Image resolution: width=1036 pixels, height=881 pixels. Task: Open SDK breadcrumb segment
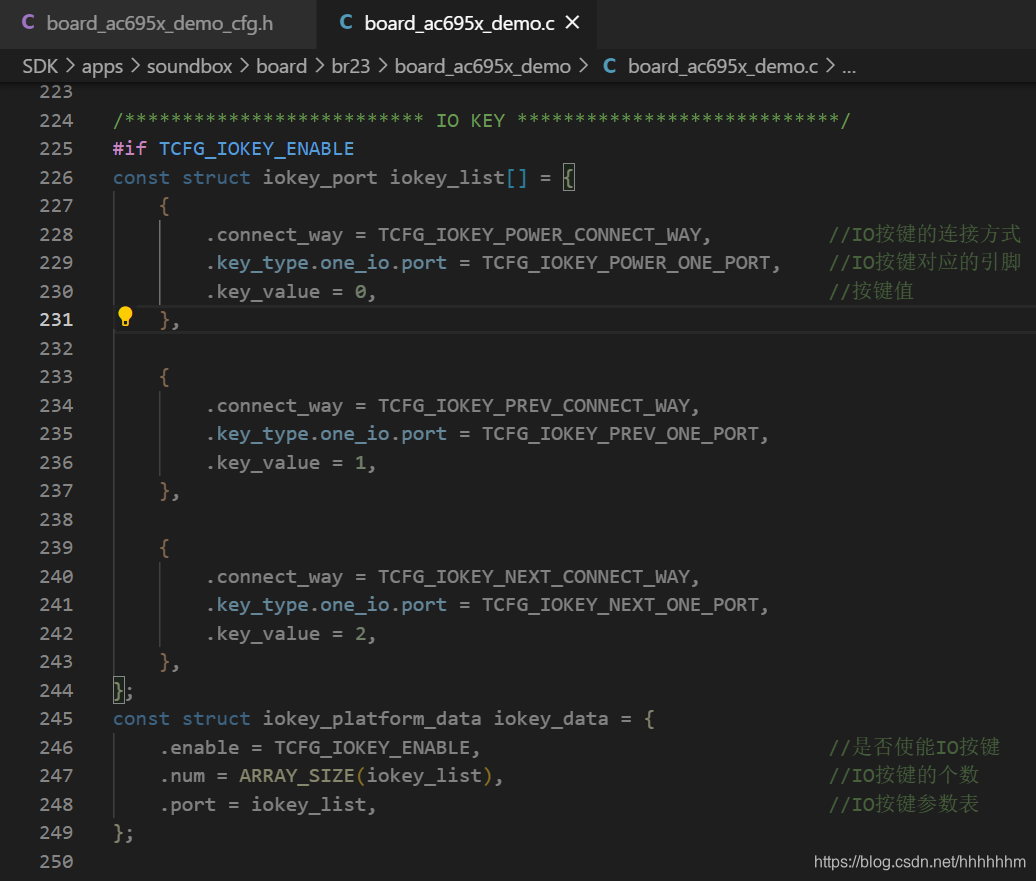tap(40, 66)
